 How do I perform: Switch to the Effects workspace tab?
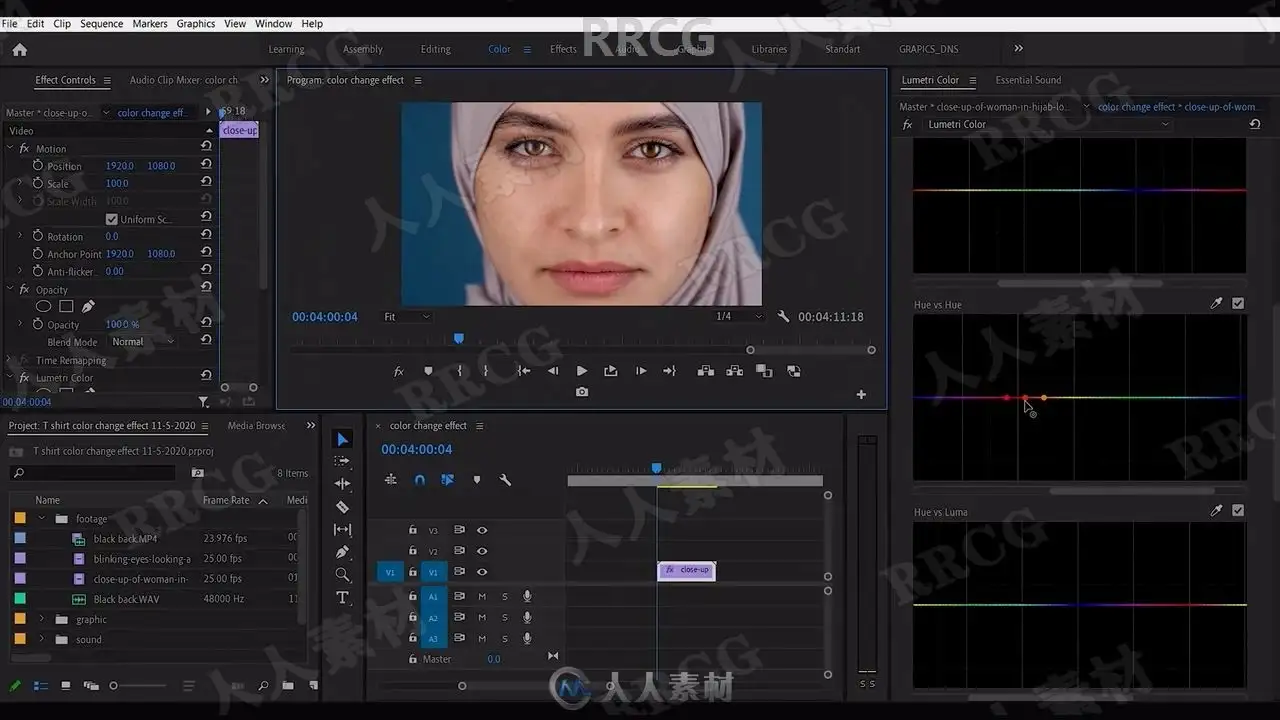[563, 49]
